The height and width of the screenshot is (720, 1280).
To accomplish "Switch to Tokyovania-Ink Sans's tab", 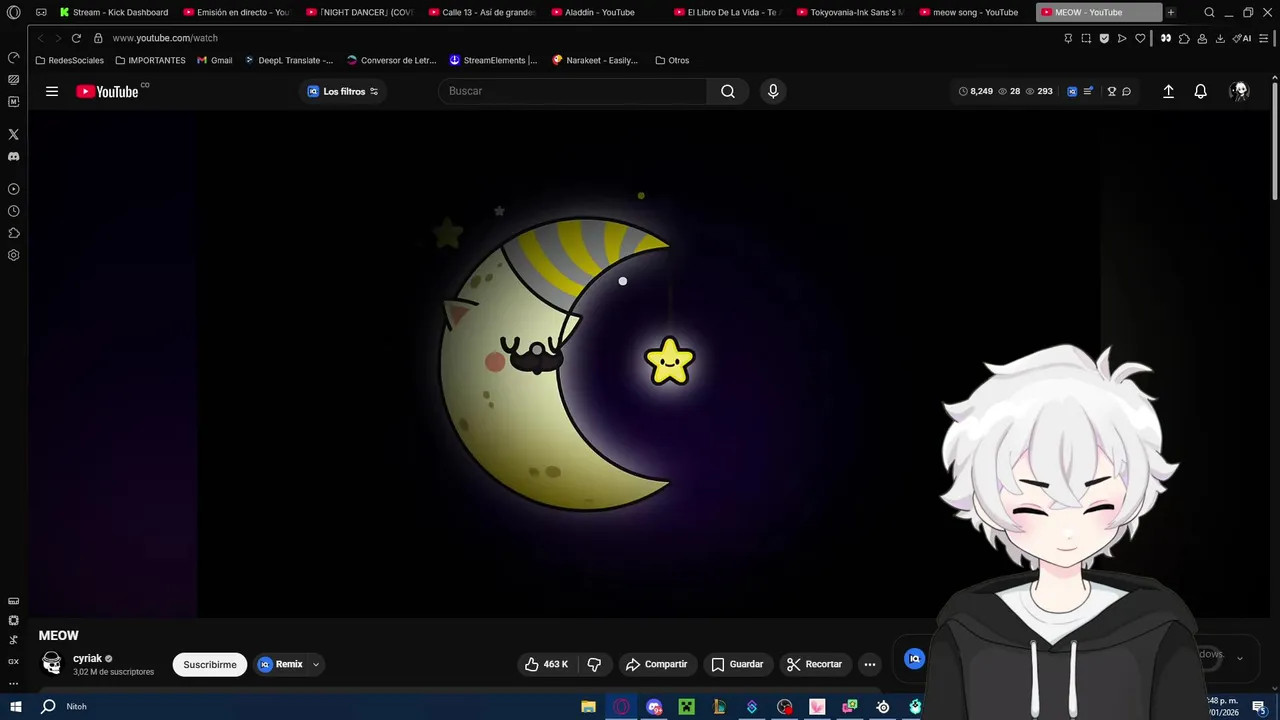I will 851,12.
